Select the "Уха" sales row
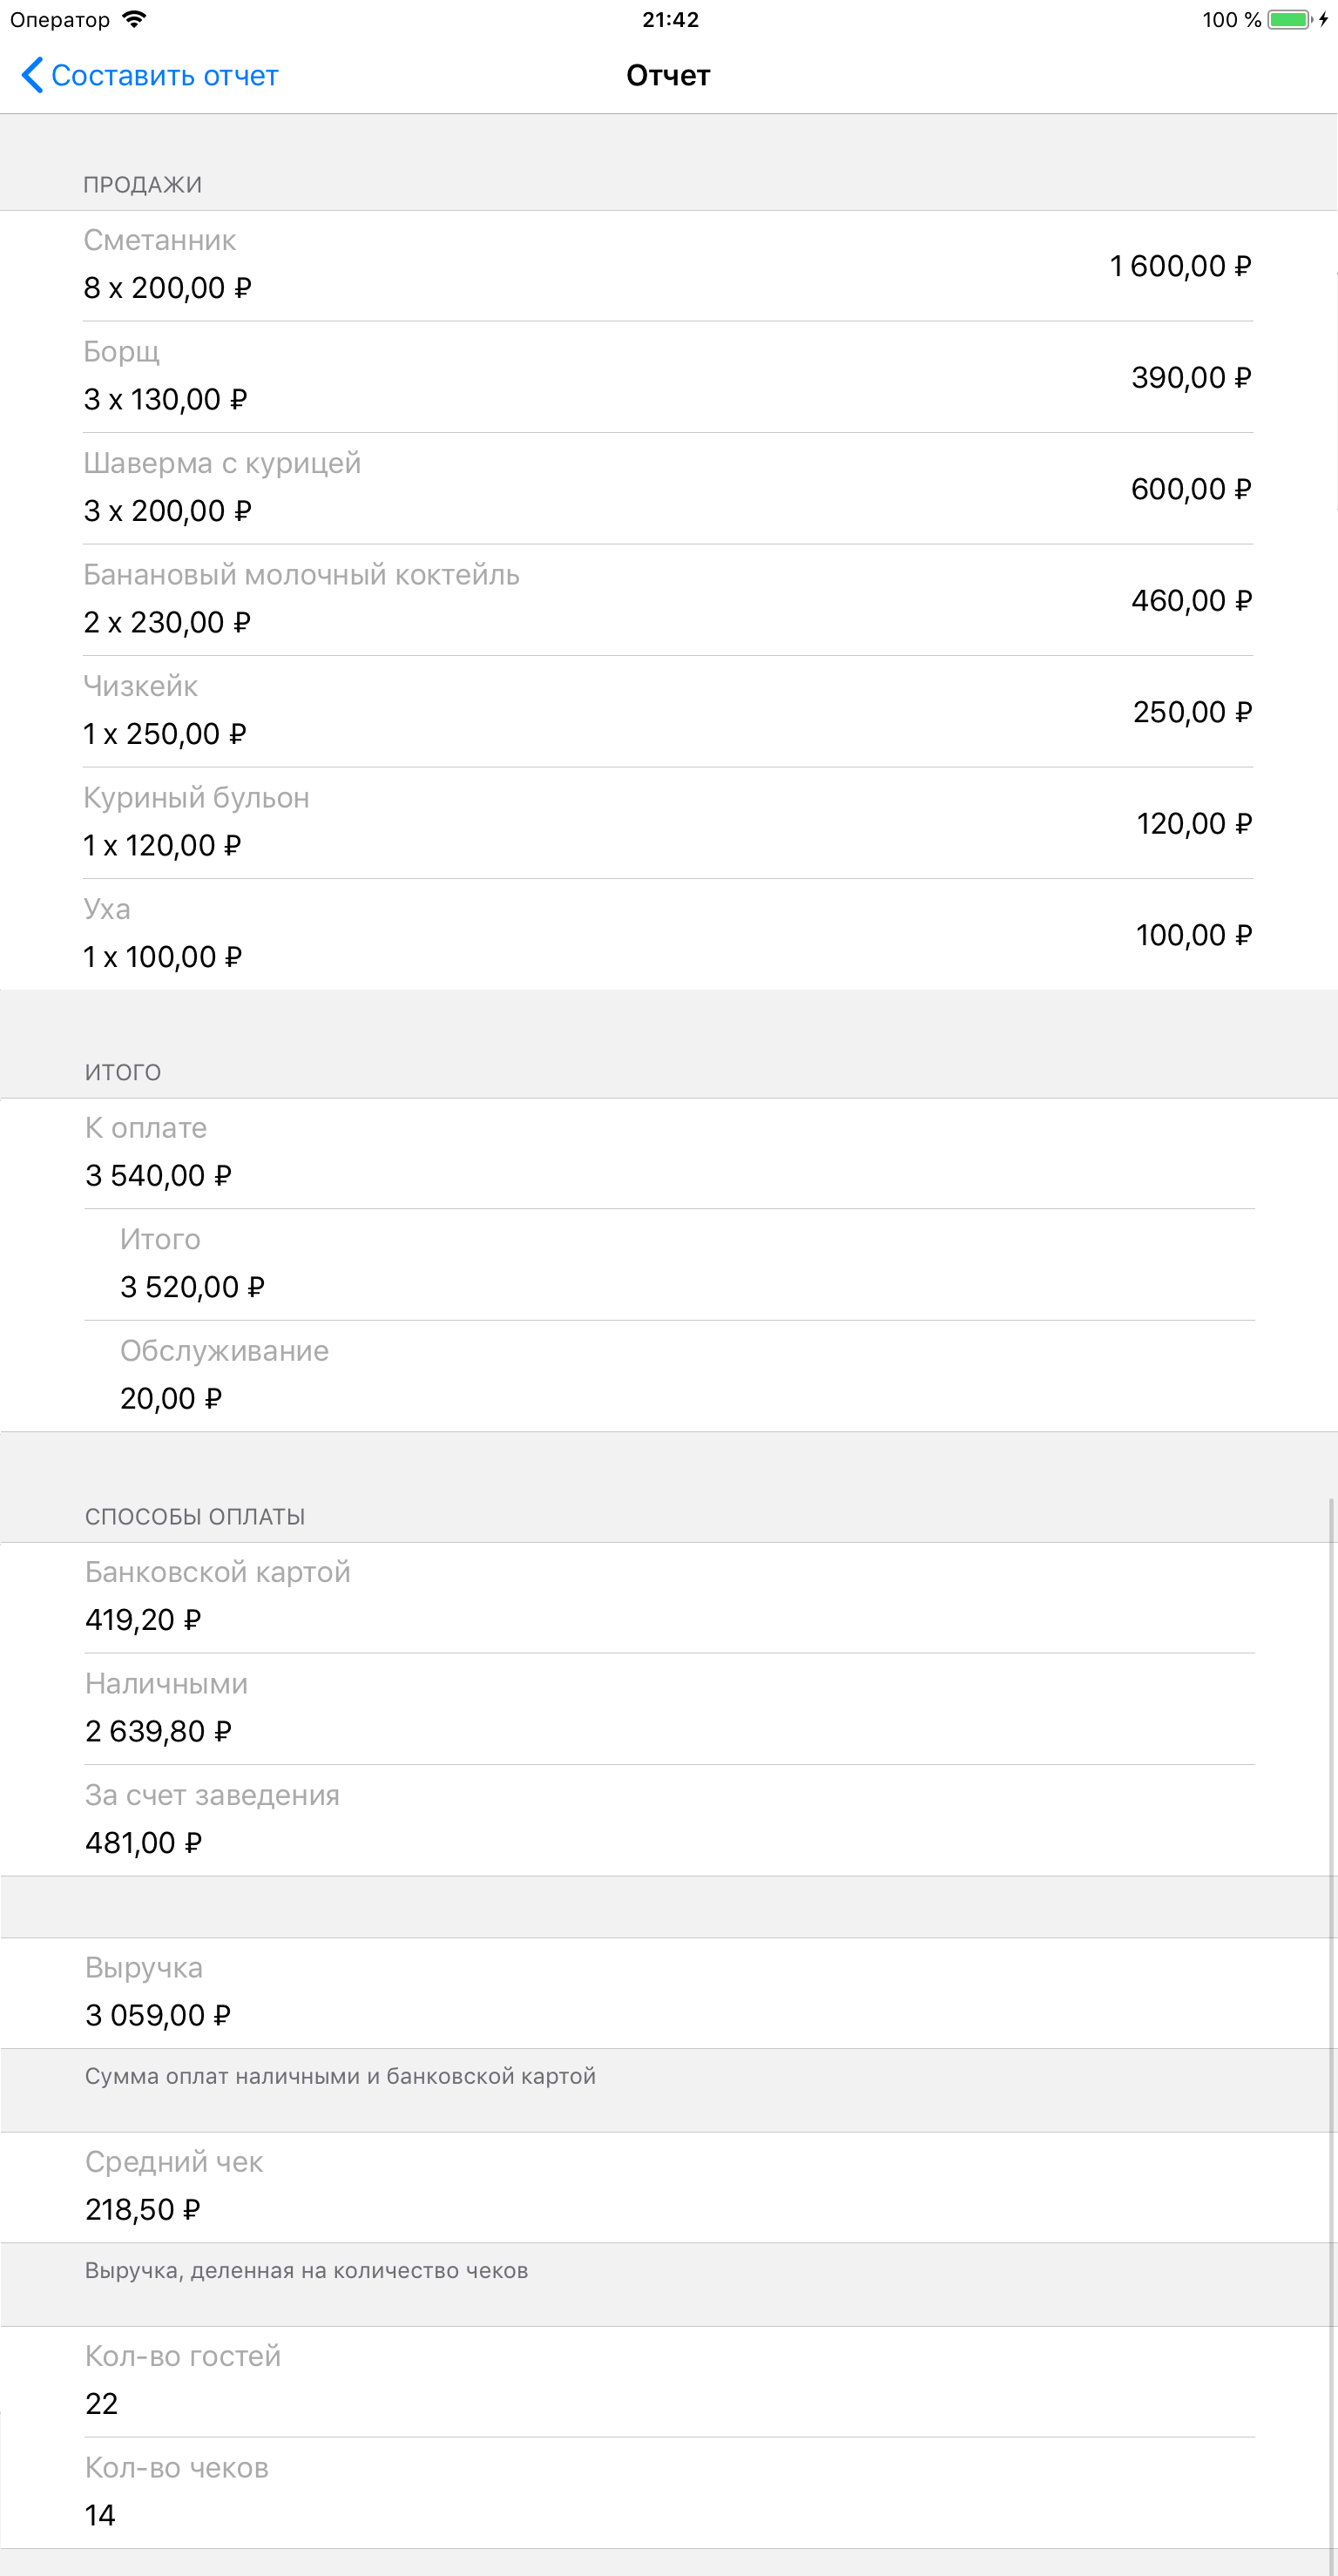The height and width of the screenshot is (2576, 1338). 668,934
